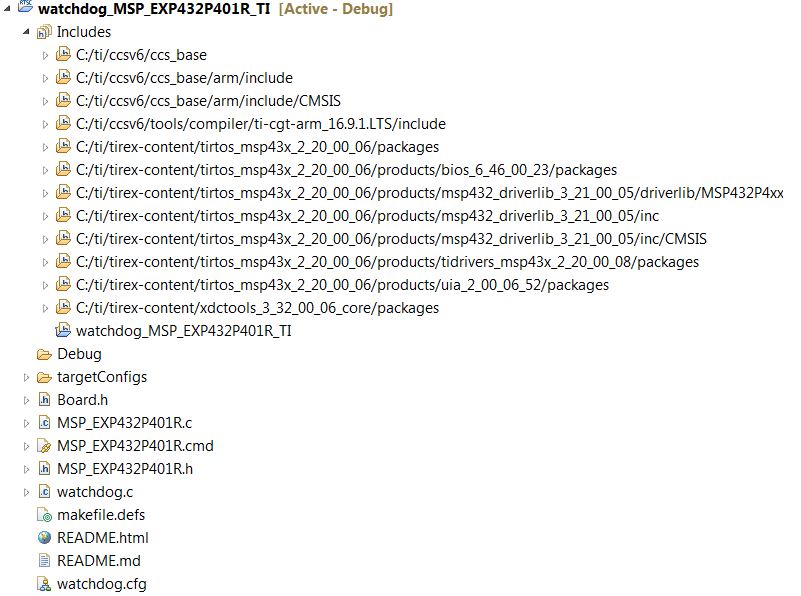Viewport: 801px width, 596px height.
Task: Expand the driverlib inc/CMSIS path arrow
Action: 45,239
